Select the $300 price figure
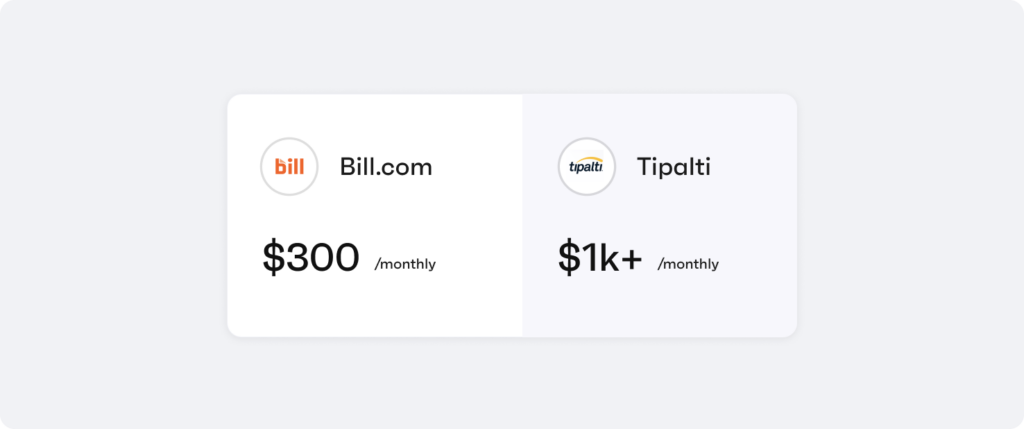 [311, 257]
